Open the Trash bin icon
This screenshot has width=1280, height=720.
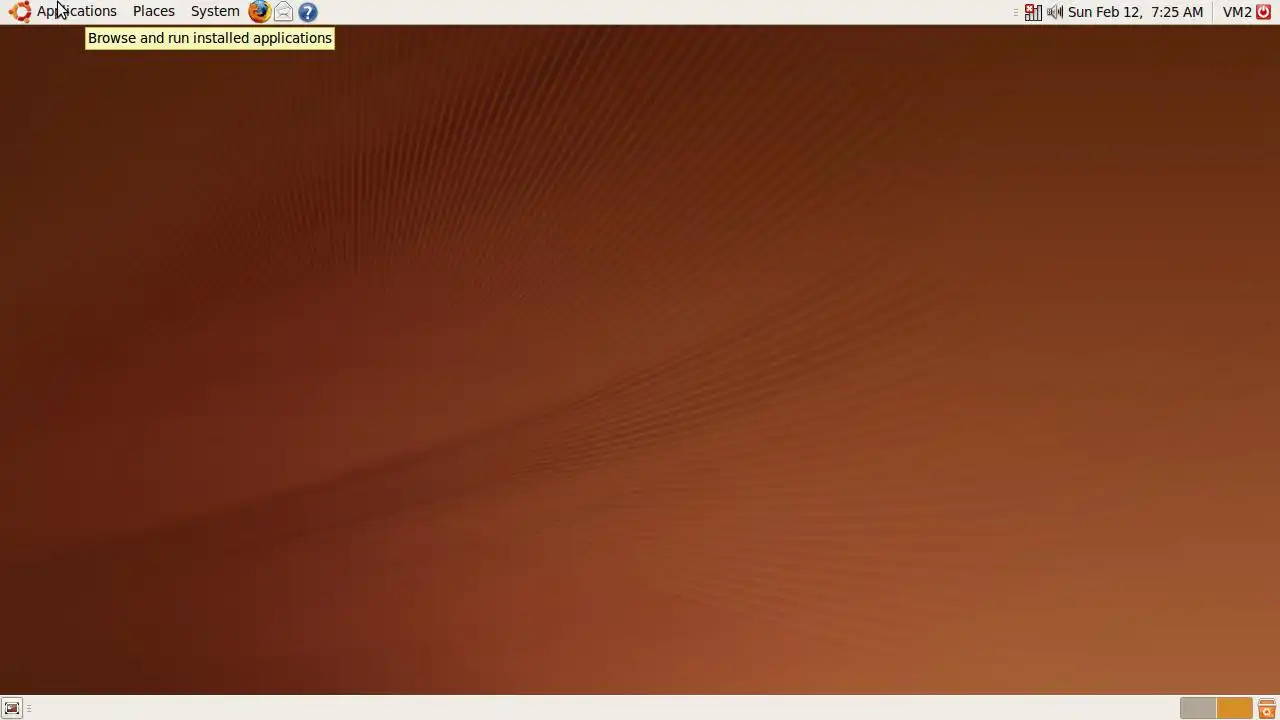1267,708
